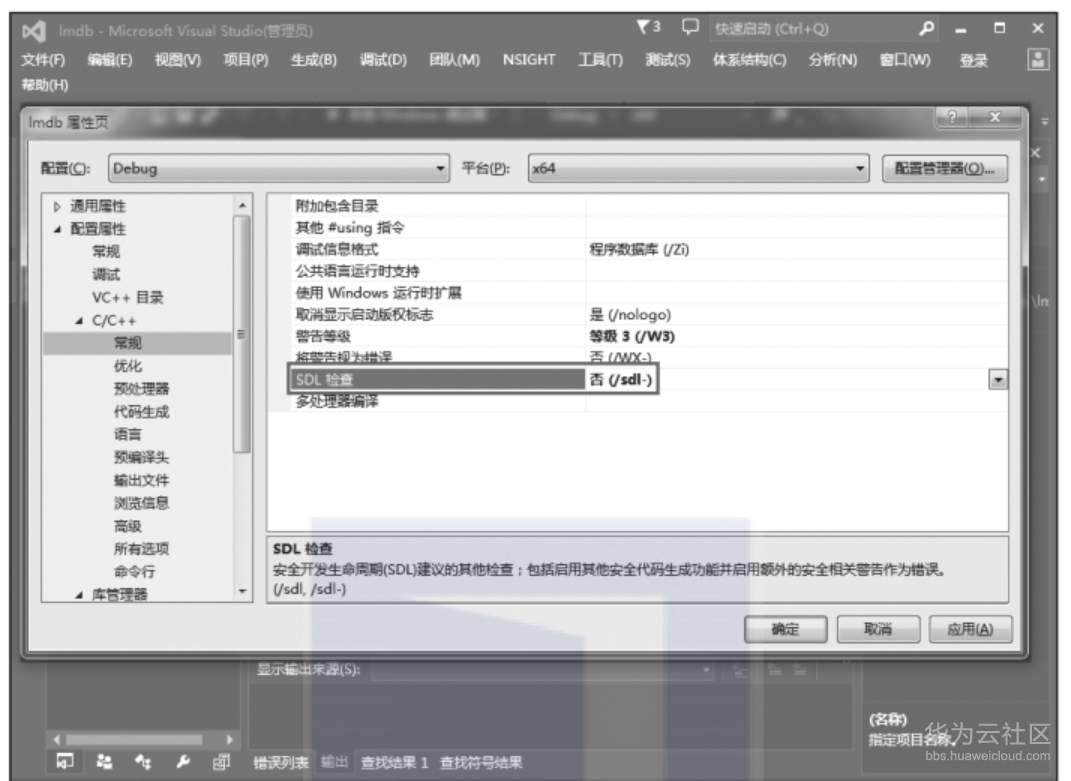Select the 警告等级 property row
The image size is (1071, 781).
[637, 336]
